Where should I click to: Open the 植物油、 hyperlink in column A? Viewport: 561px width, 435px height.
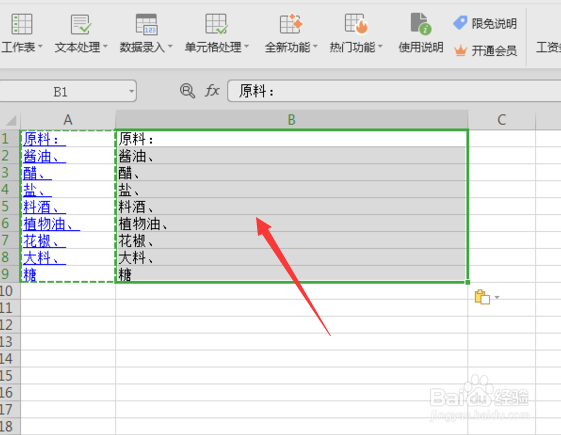pyautogui.click(x=52, y=224)
